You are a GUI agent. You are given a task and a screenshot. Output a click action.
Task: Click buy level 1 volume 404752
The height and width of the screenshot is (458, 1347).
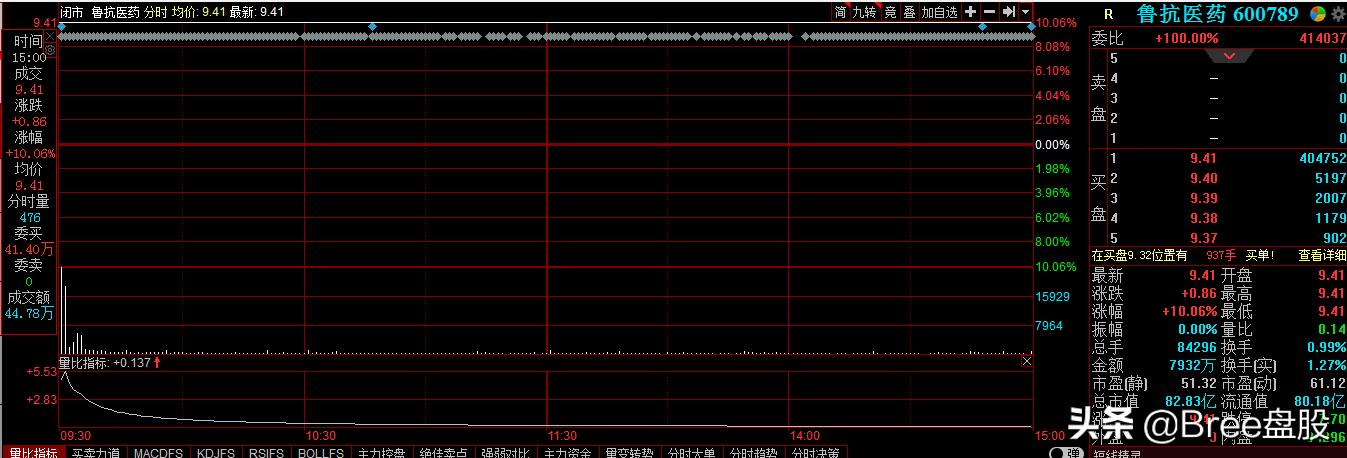[1324, 158]
